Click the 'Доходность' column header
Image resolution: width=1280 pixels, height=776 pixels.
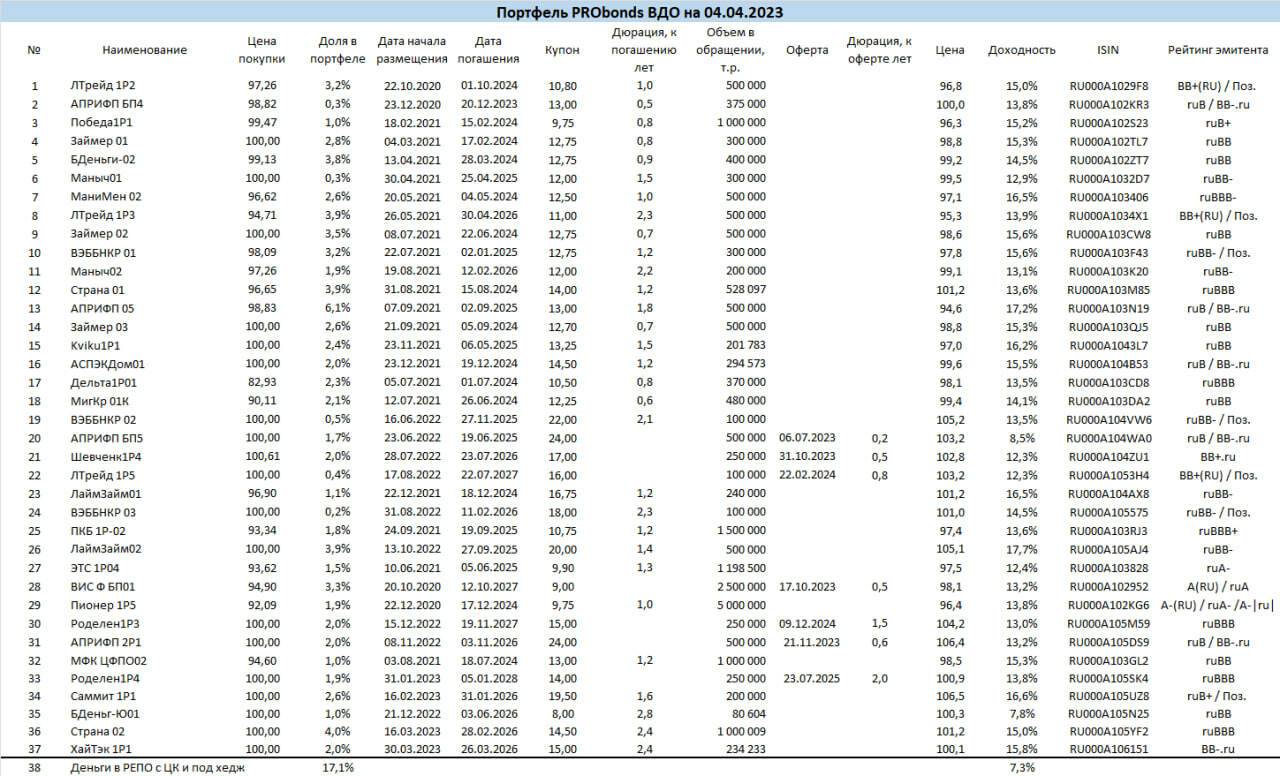[x=1021, y=49]
